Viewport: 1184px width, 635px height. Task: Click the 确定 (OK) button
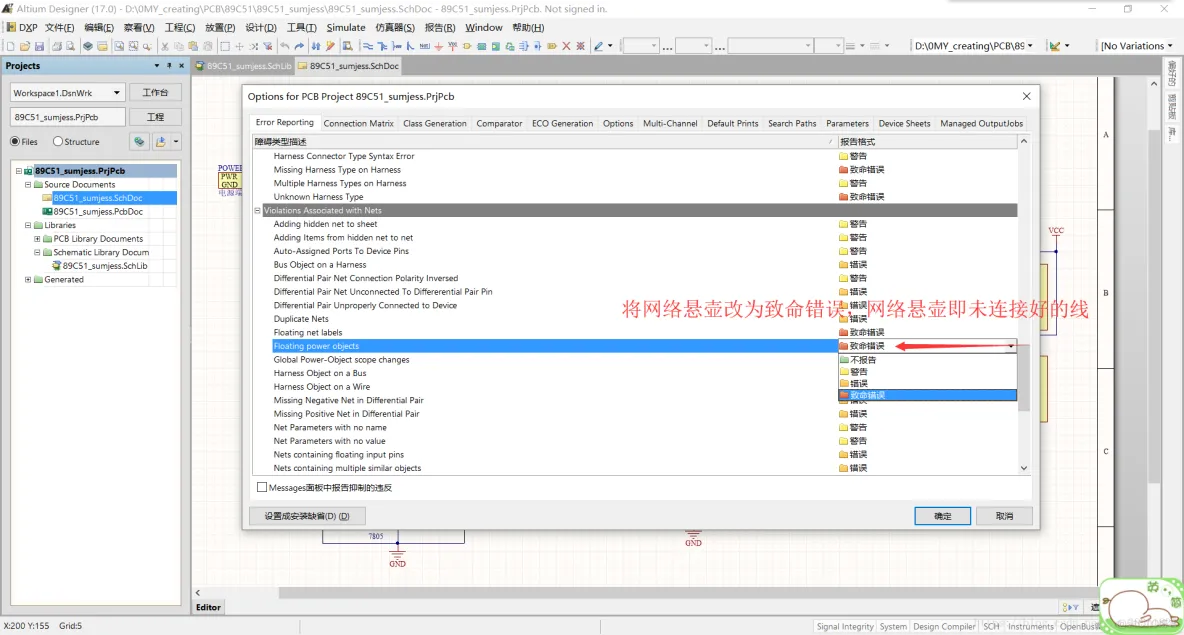(942, 516)
